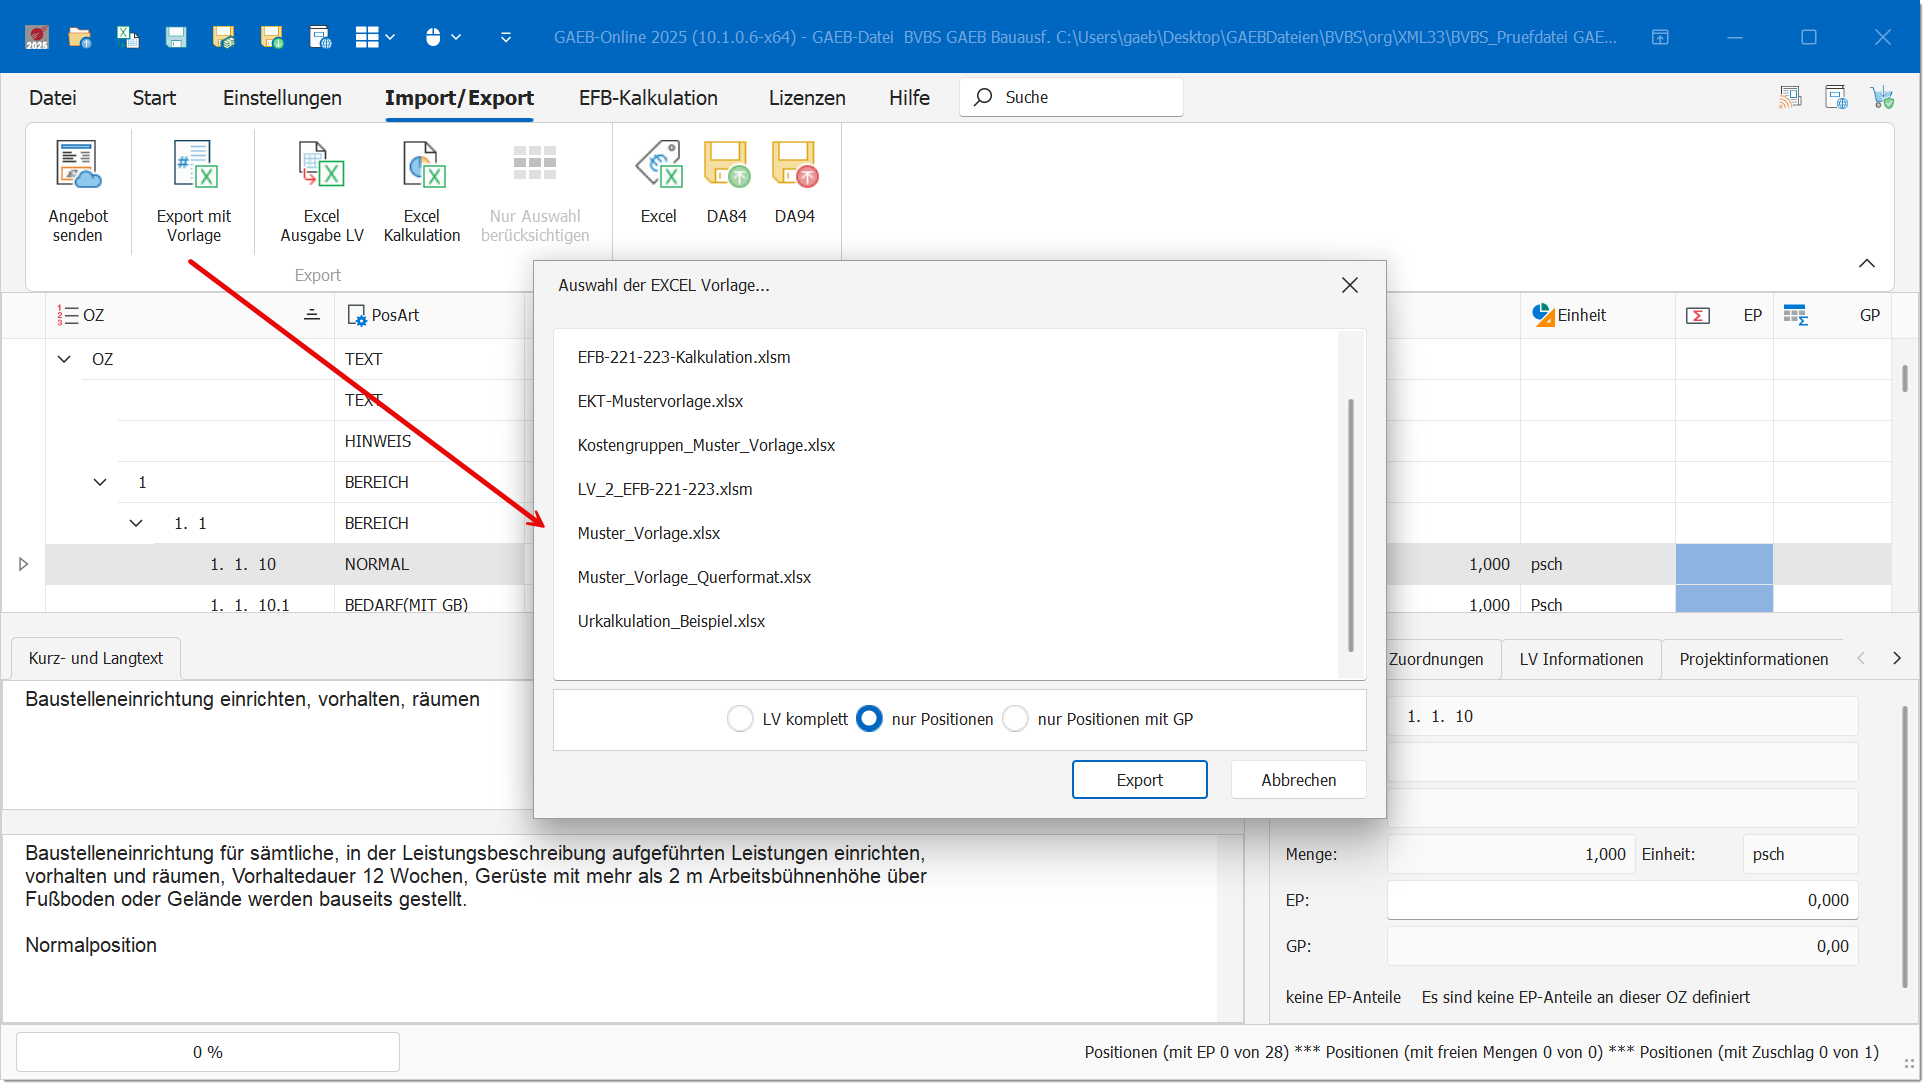The image size is (1926, 1086).
Task: Click the Angebot senden icon
Action: point(77,165)
